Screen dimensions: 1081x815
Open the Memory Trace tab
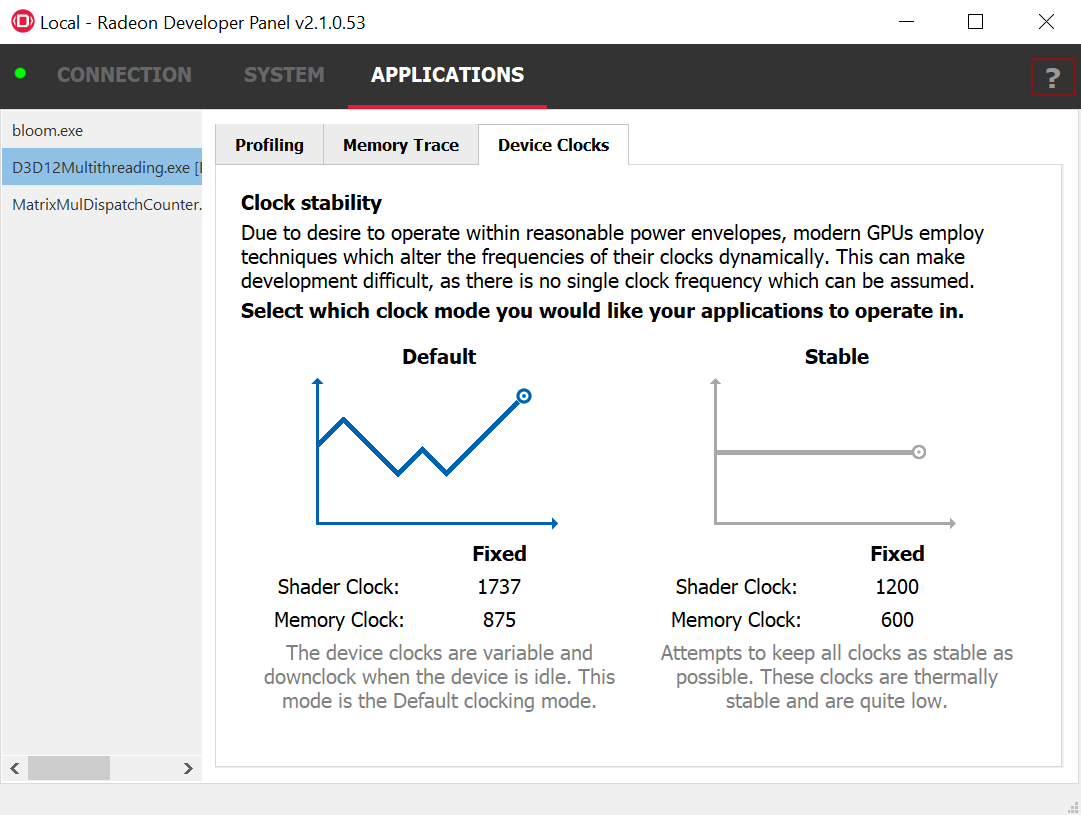[x=401, y=145]
